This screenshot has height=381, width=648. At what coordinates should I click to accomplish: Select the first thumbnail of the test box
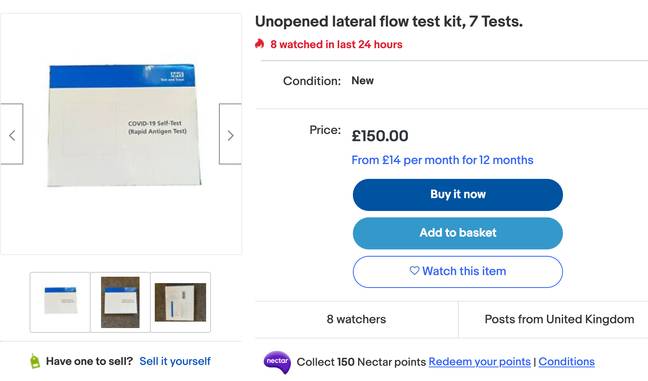tap(60, 302)
